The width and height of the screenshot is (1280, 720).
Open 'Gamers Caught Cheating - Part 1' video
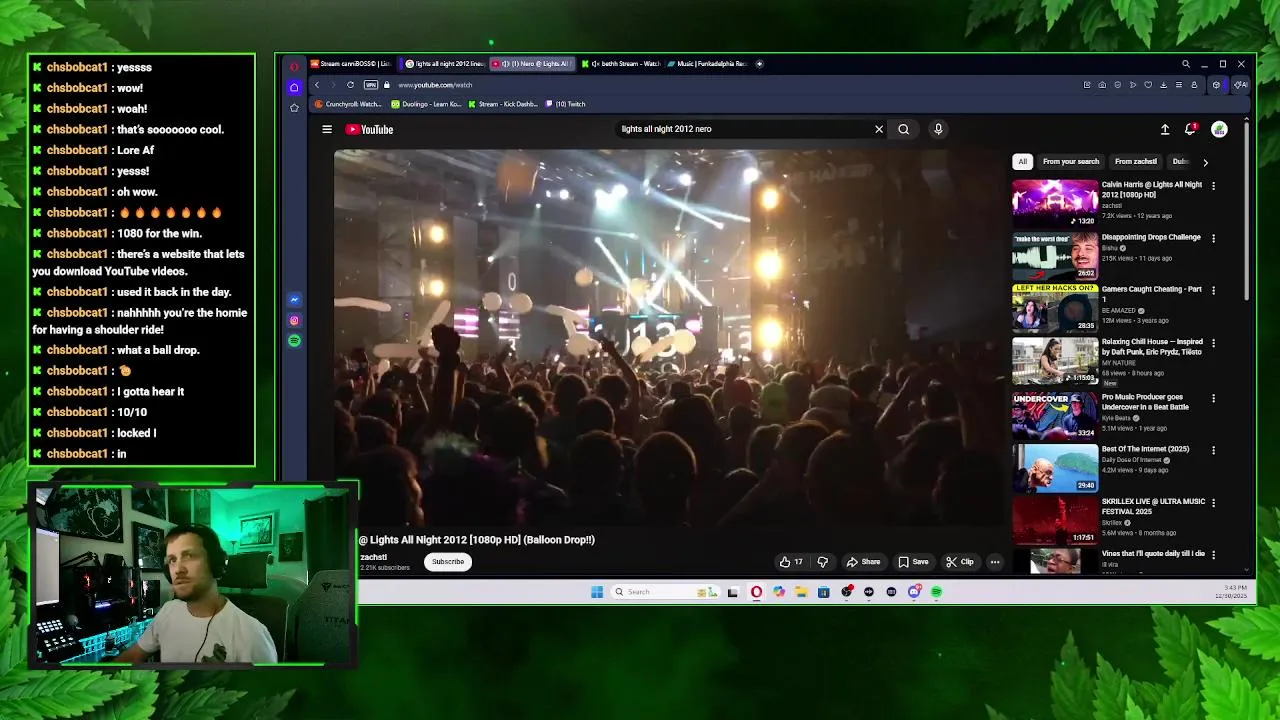click(1152, 294)
